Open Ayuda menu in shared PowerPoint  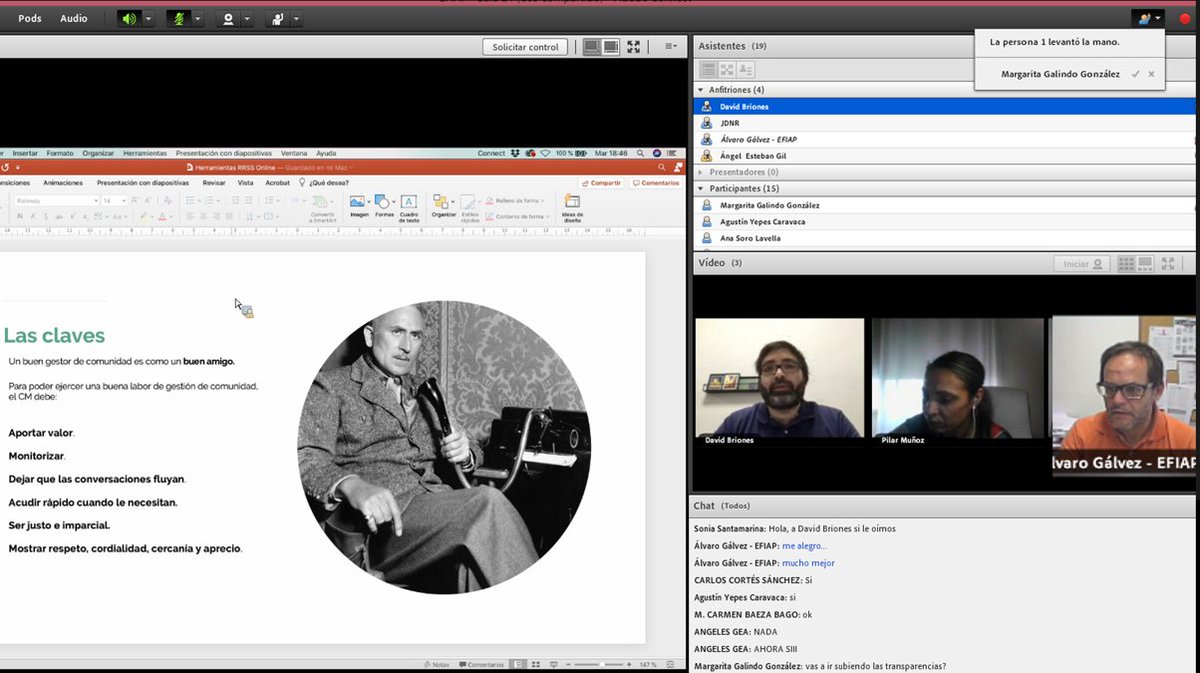pos(326,153)
